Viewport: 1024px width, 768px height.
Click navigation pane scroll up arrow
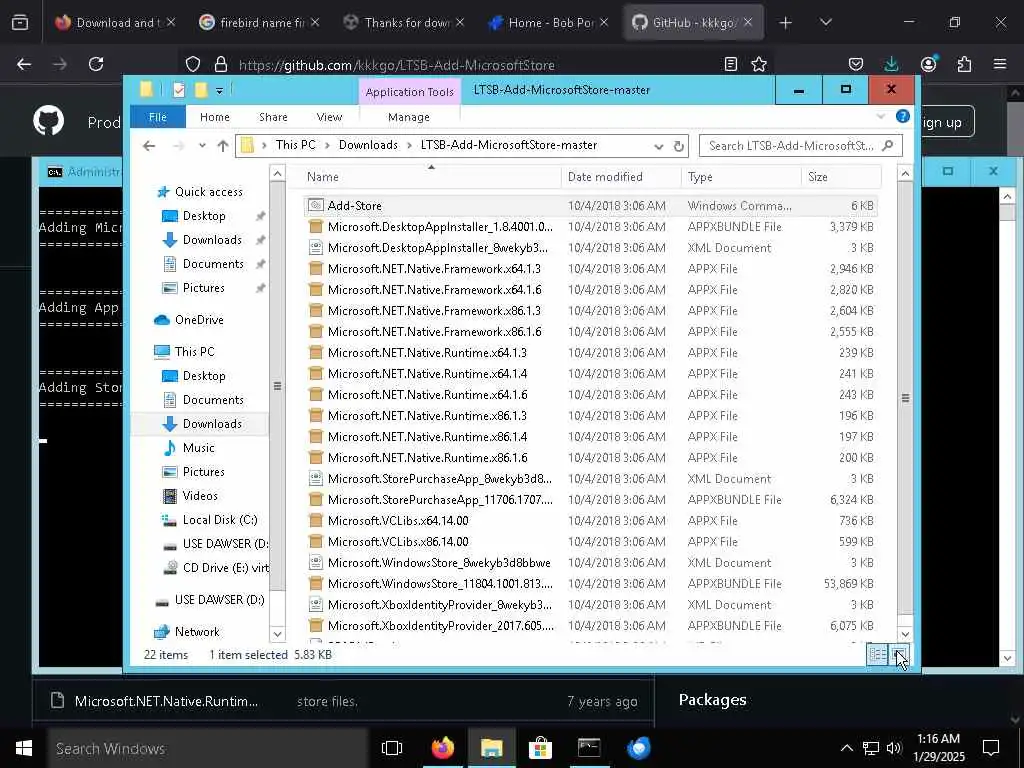pyautogui.click(x=278, y=173)
